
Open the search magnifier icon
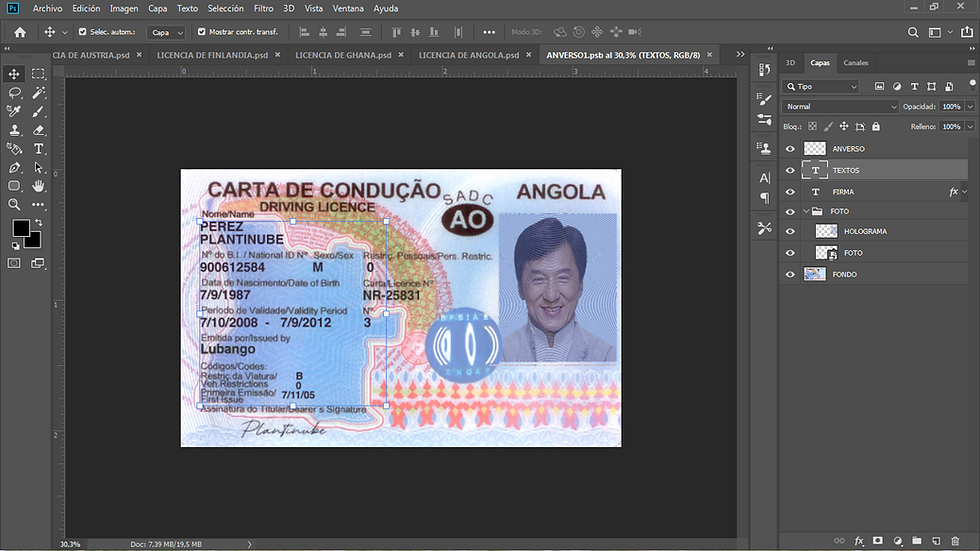[913, 32]
